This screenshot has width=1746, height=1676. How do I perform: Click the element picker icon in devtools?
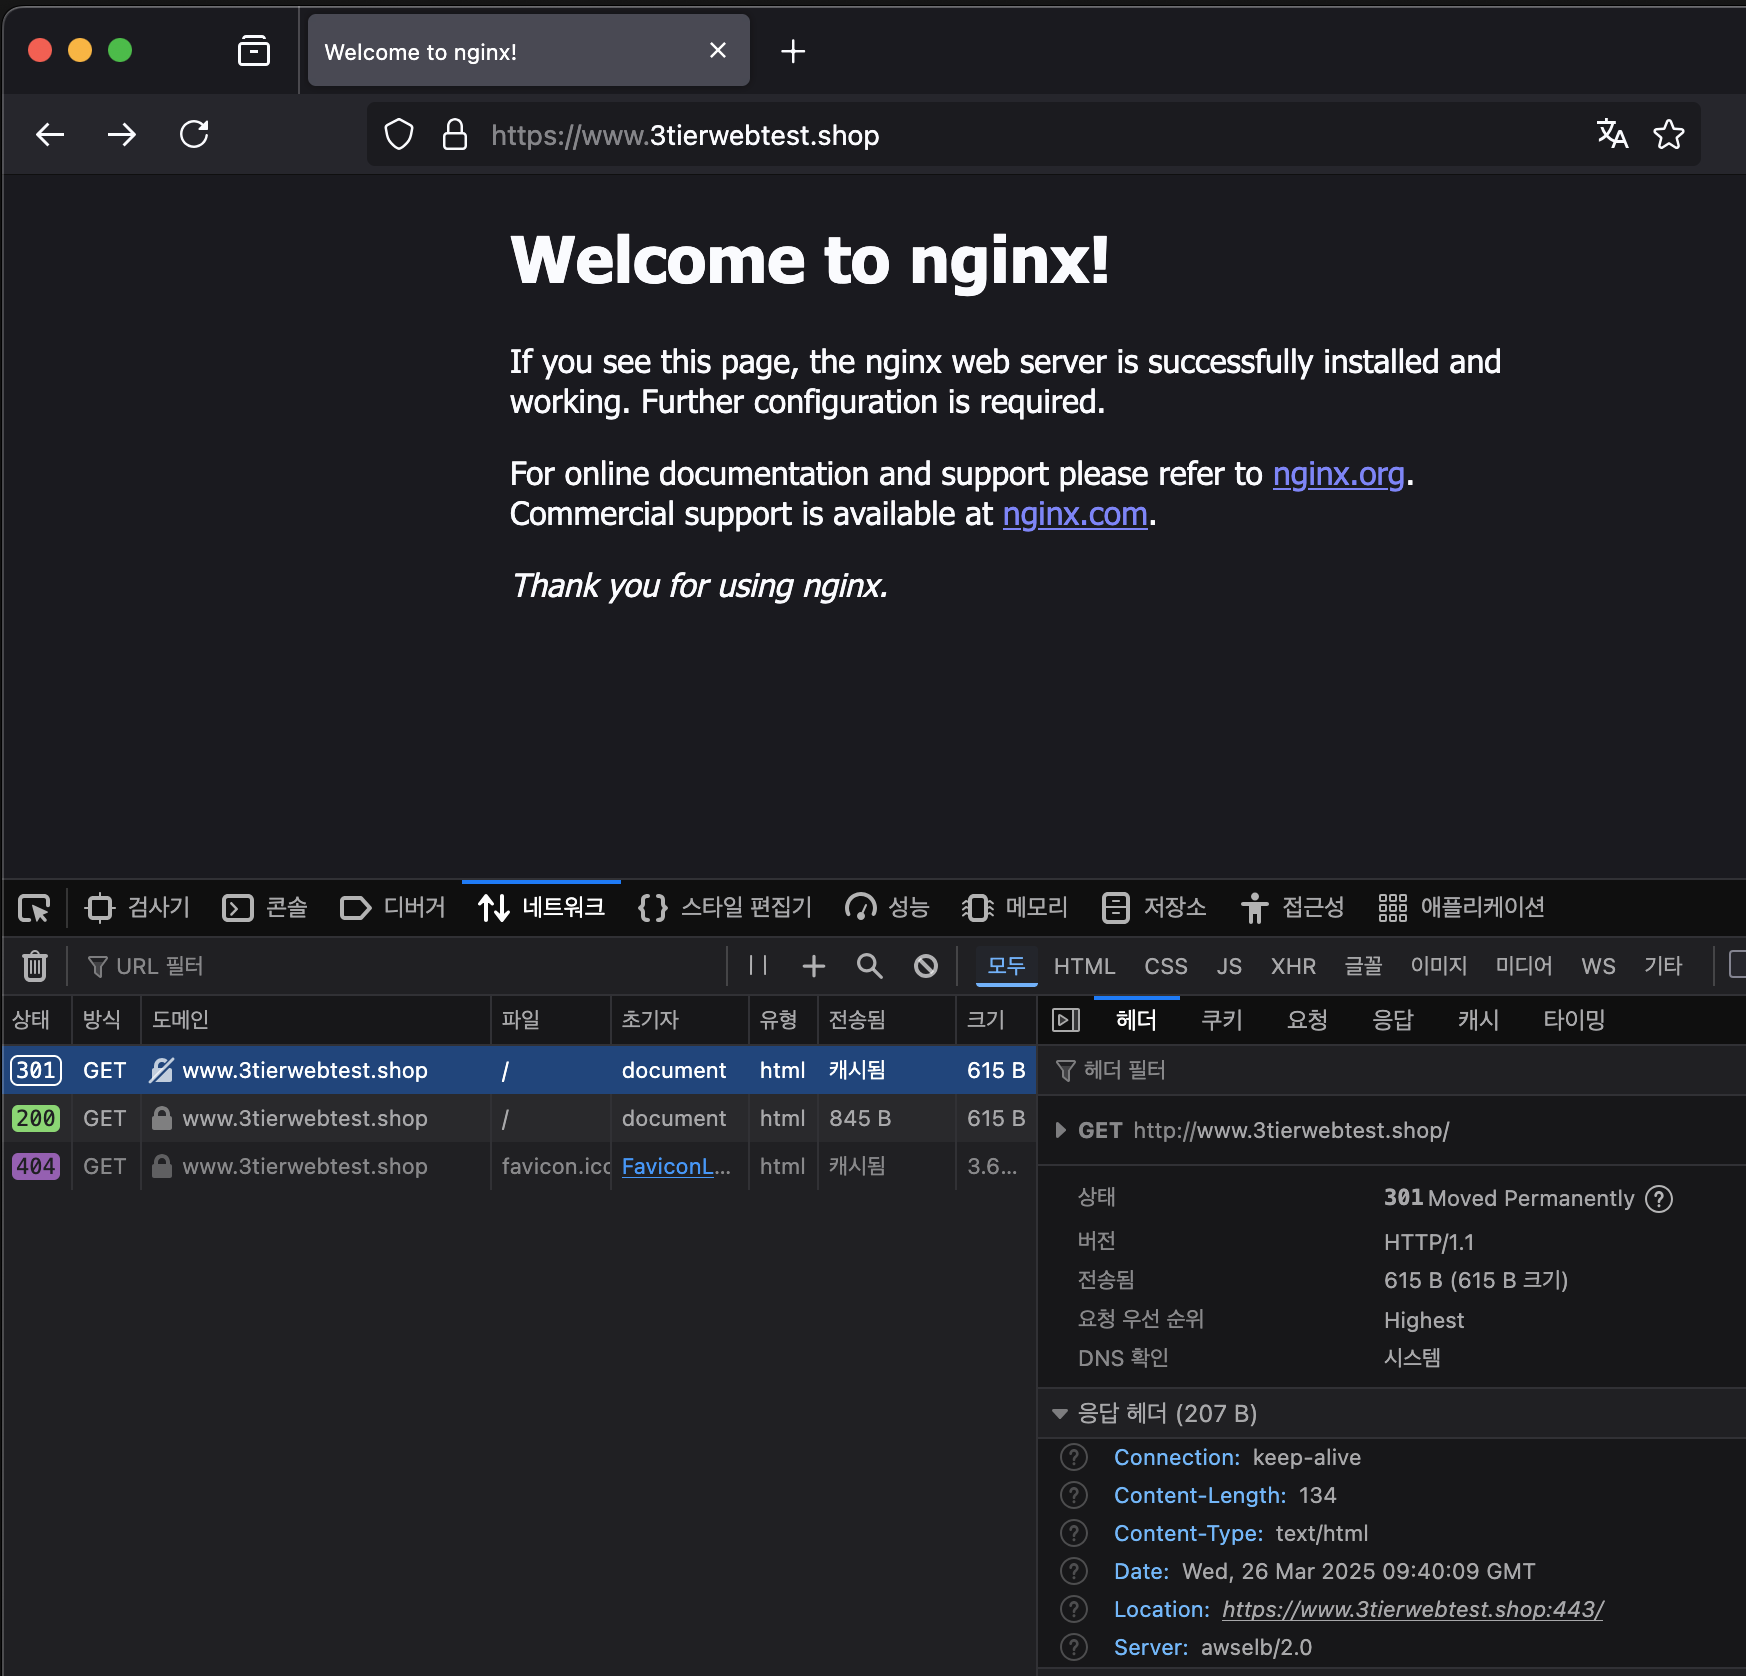34,908
